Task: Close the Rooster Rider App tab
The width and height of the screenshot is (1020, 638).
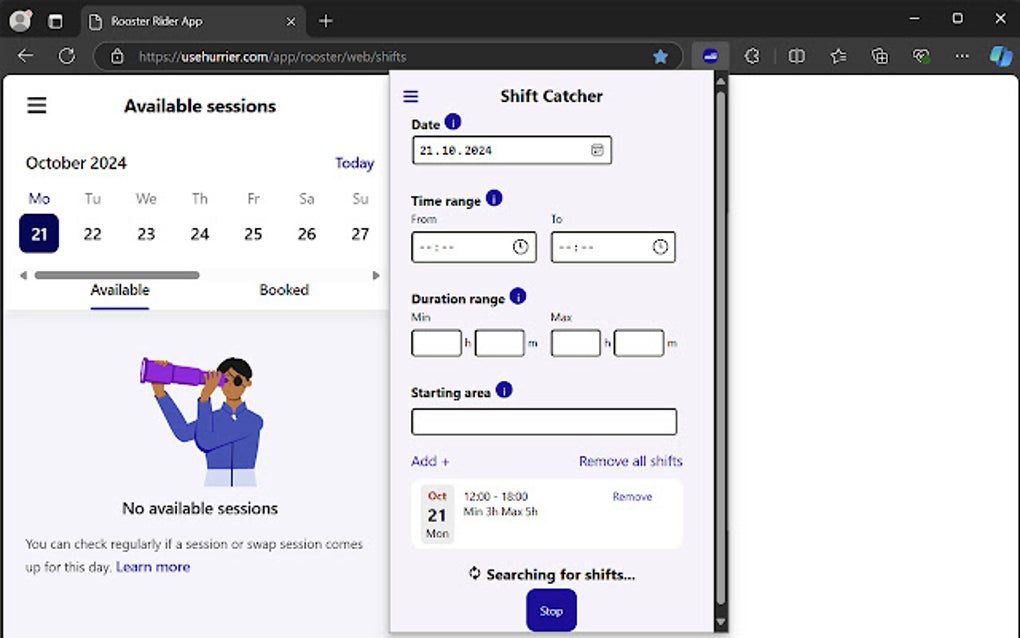Action: pyautogui.click(x=291, y=21)
